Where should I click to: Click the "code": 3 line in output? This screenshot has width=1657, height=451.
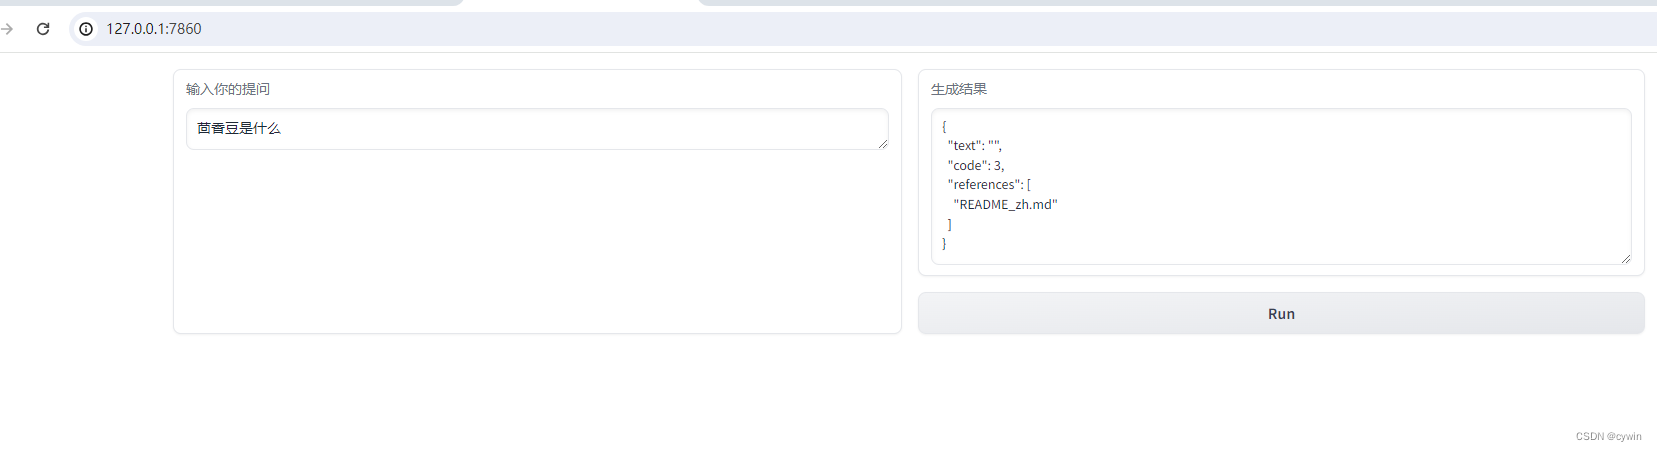point(976,166)
